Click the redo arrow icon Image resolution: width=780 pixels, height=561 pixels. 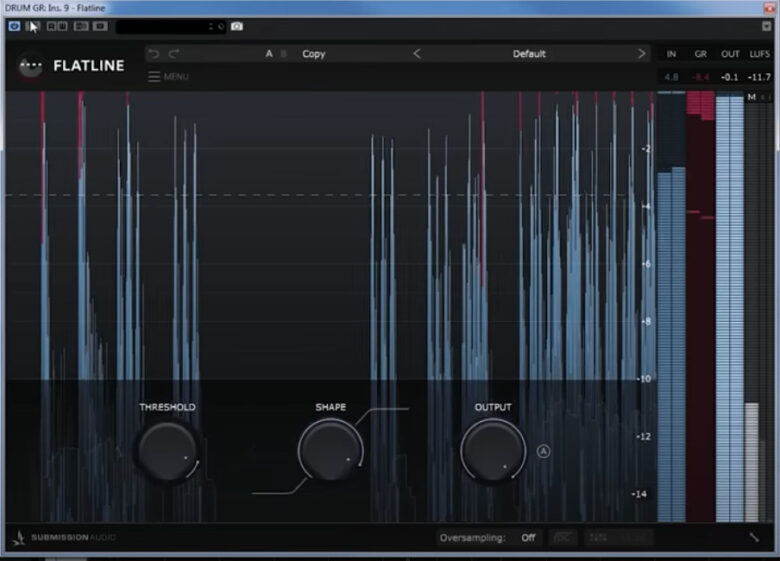point(173,54)
